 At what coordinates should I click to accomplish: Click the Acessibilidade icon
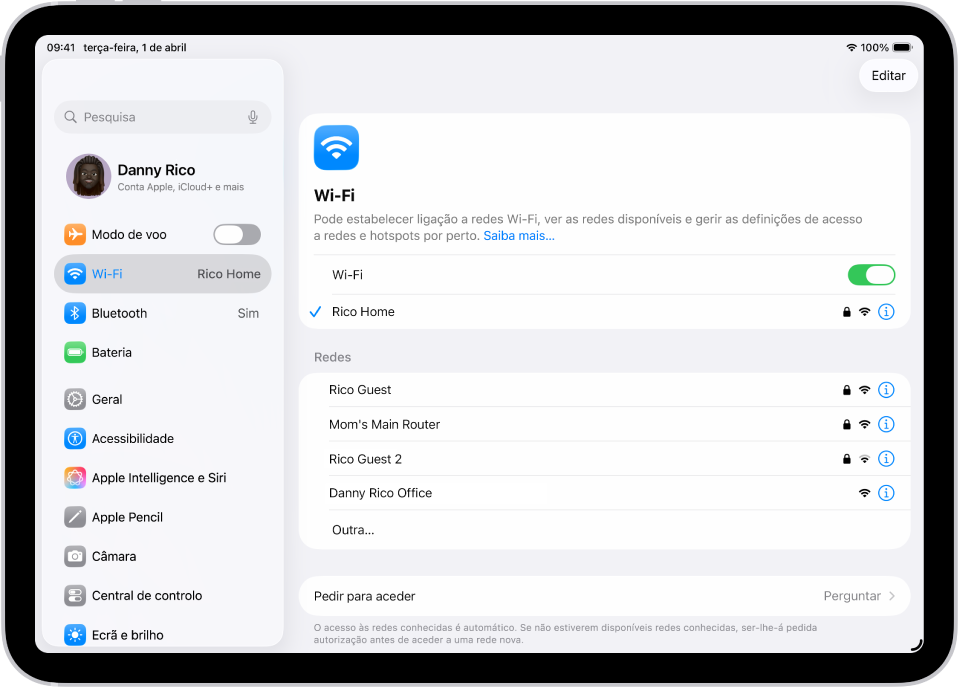click(75, 438)
